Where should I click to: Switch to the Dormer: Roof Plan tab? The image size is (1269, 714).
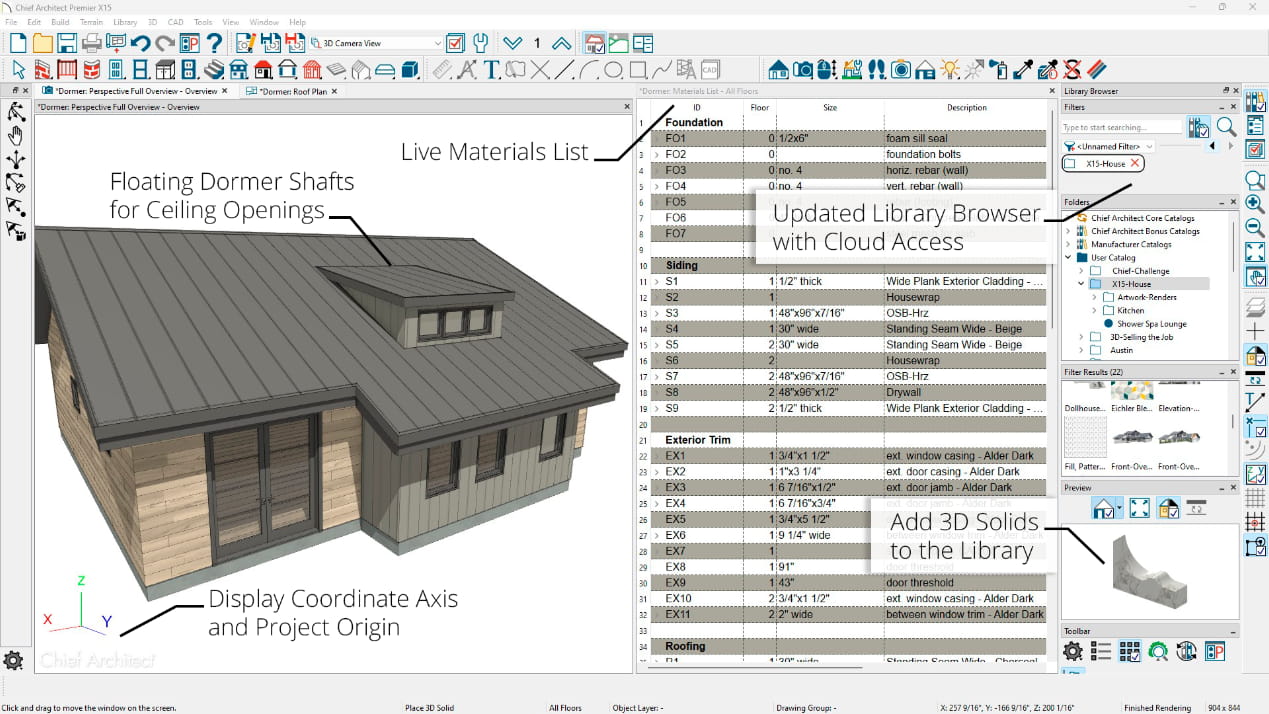pos(293,92)
